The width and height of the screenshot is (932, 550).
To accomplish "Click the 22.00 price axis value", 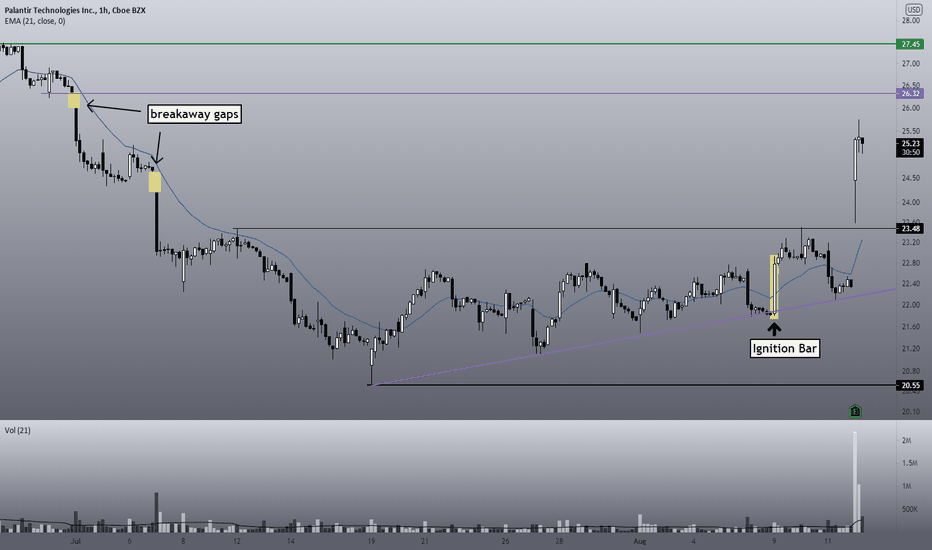I will pos(911,305).
